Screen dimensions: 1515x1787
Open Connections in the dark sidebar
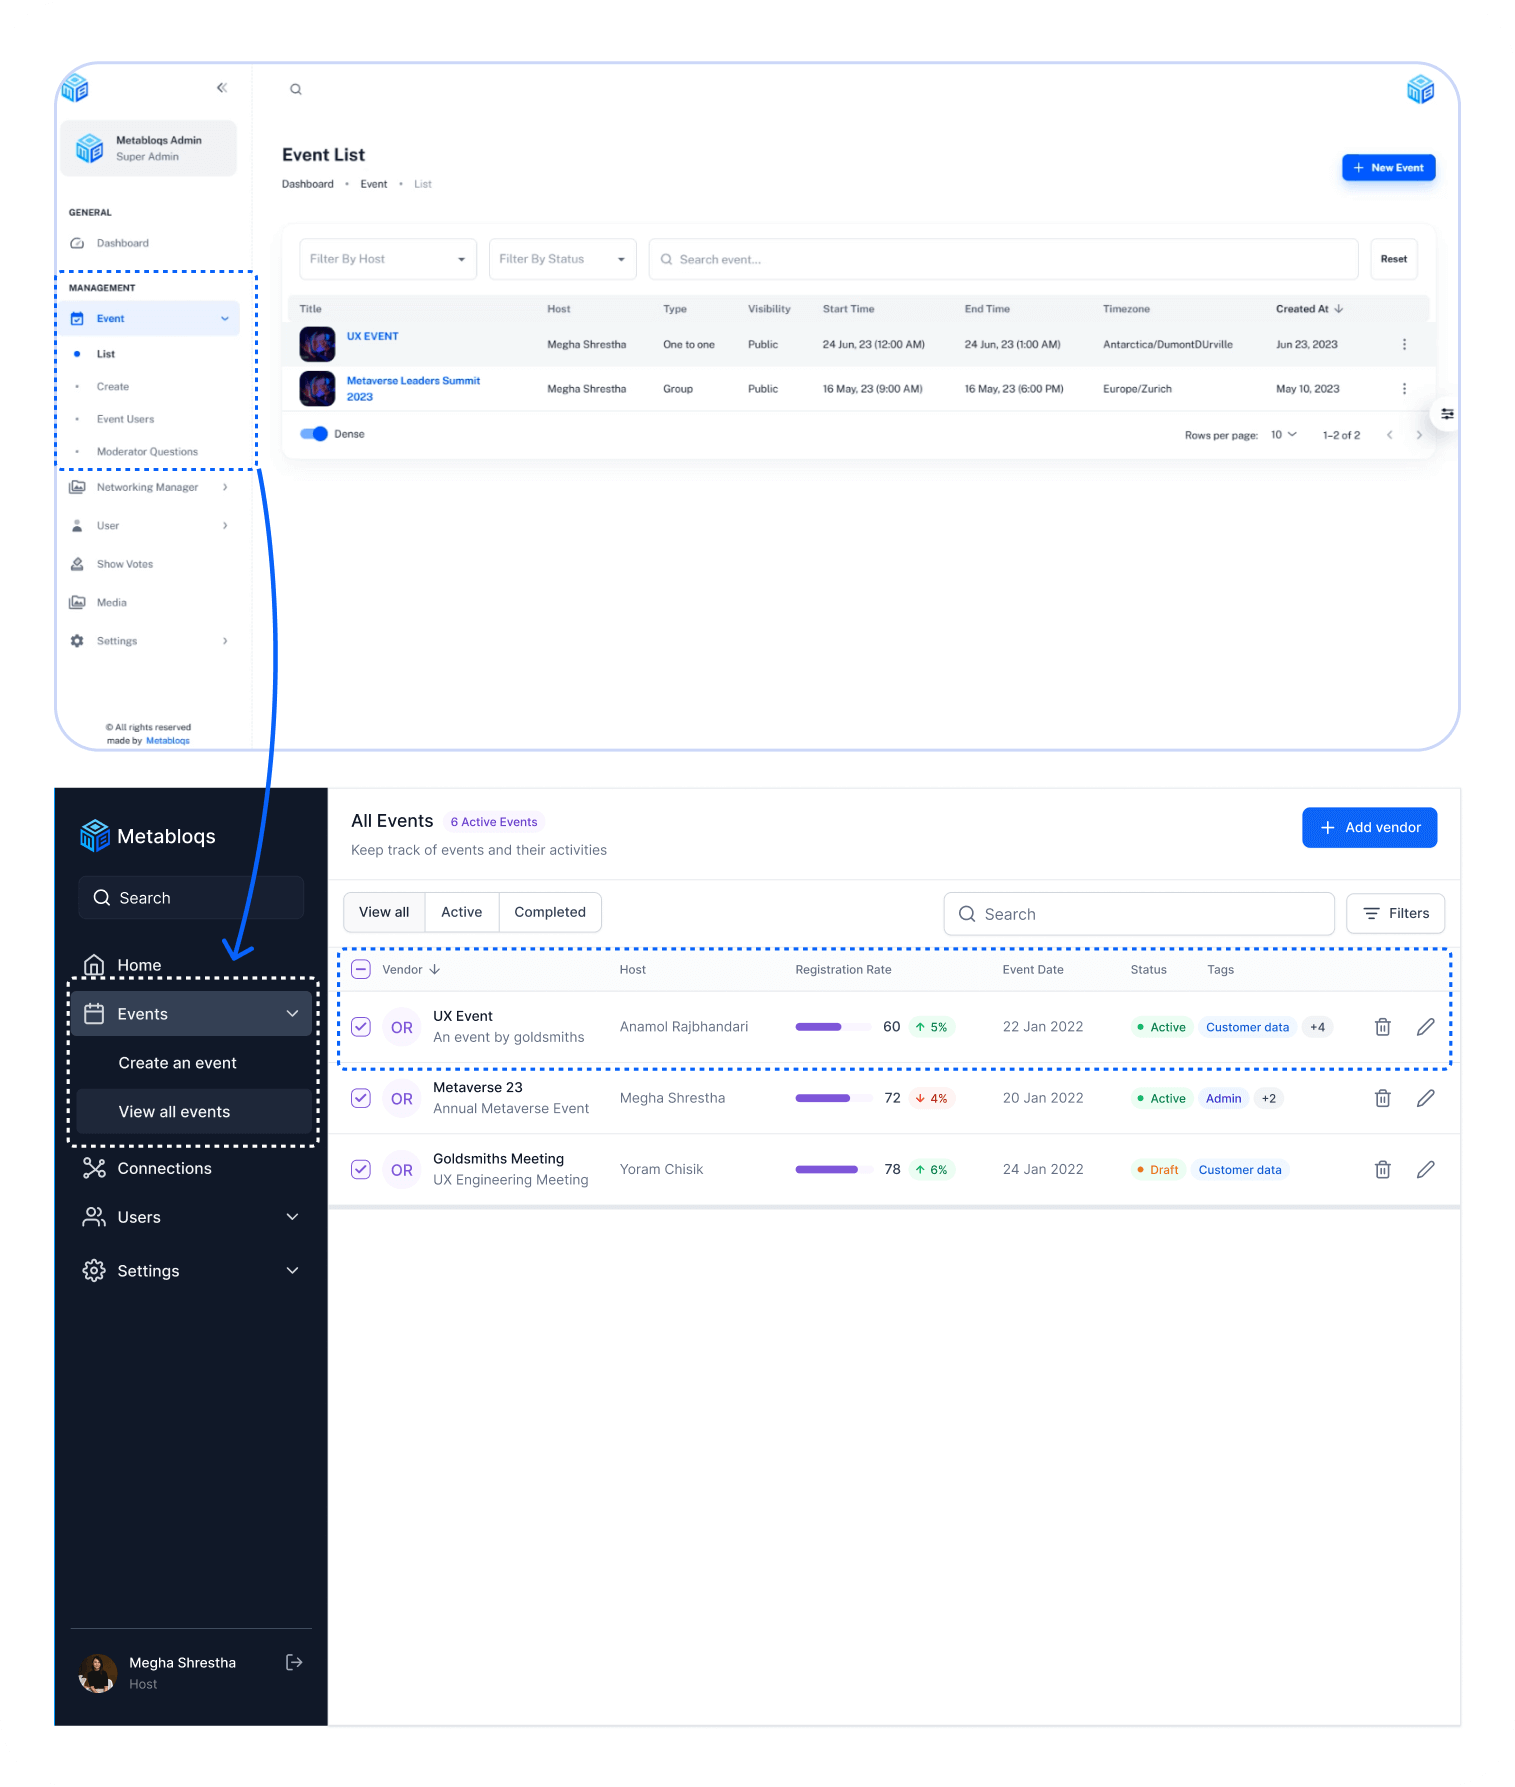[x=164, y=1168]
